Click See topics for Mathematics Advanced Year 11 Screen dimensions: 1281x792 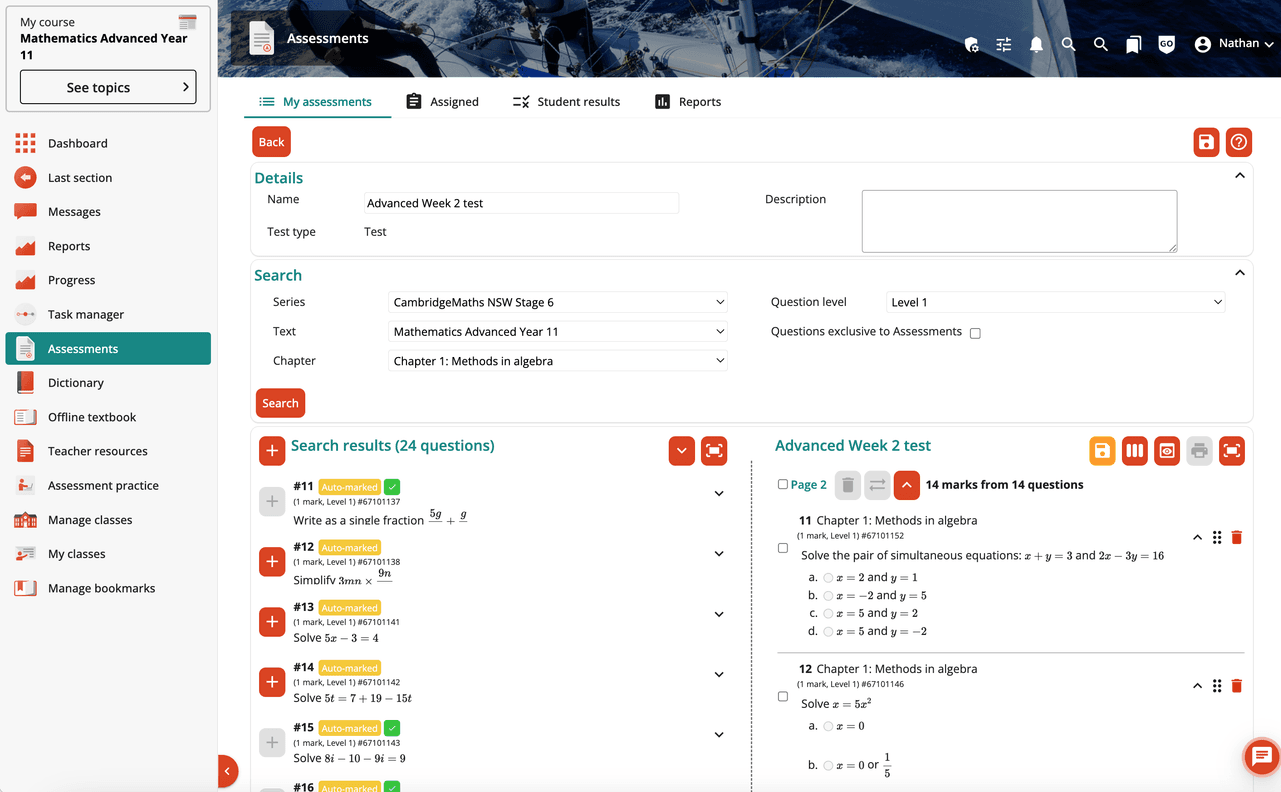(107, 87)
